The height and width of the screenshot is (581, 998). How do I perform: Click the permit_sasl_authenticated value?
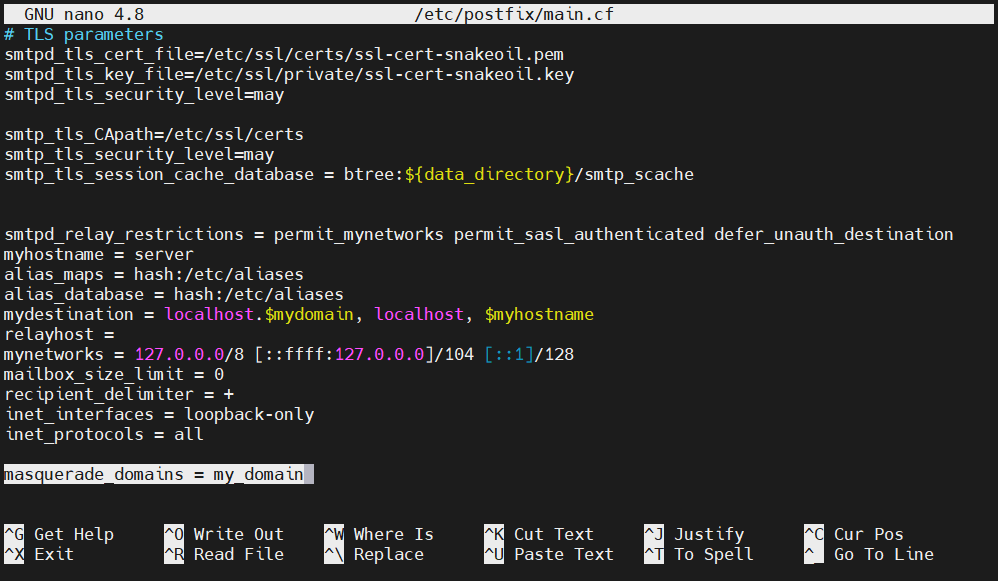(579, 234)
